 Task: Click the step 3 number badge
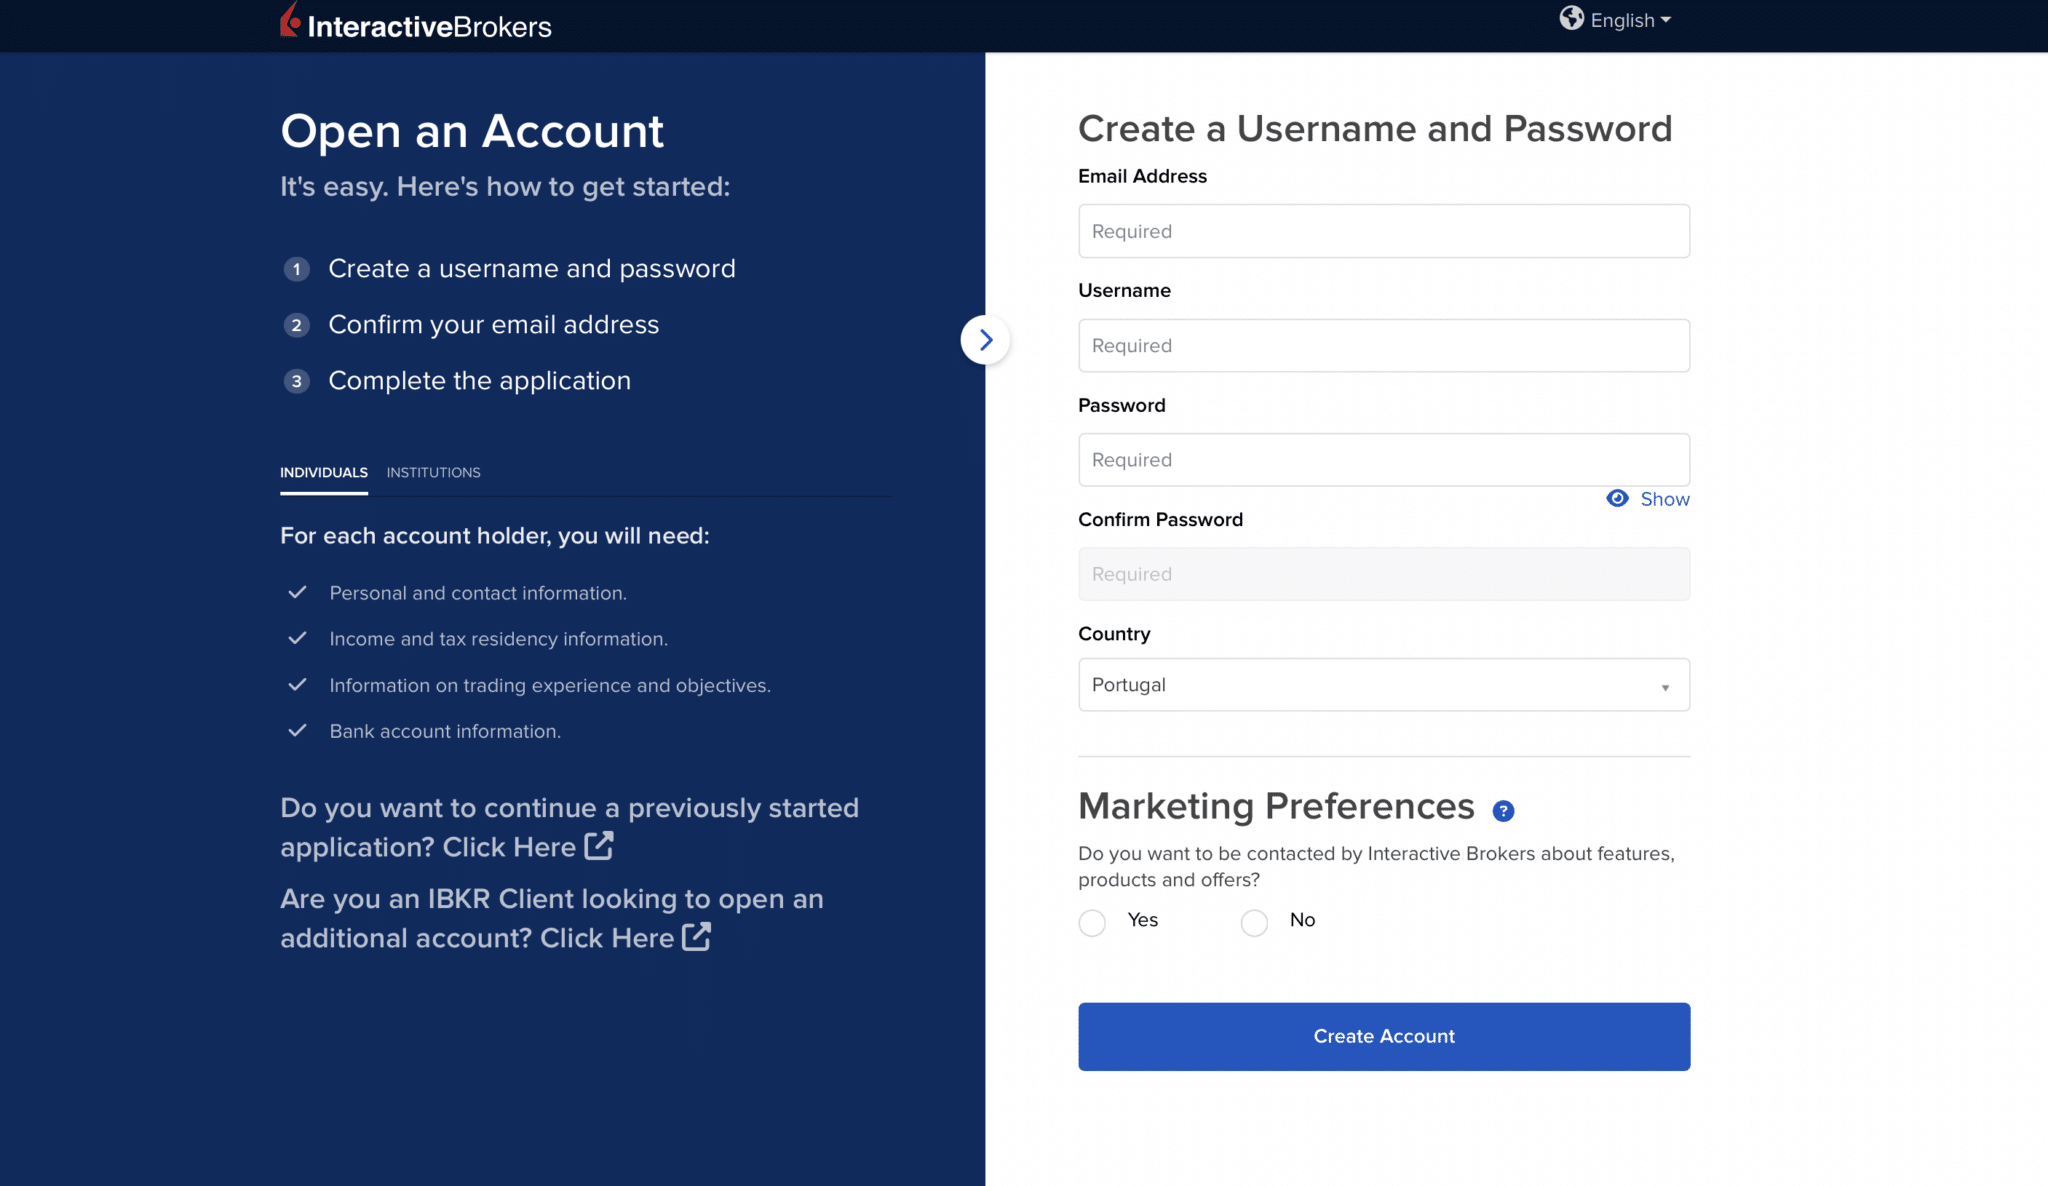296,381
